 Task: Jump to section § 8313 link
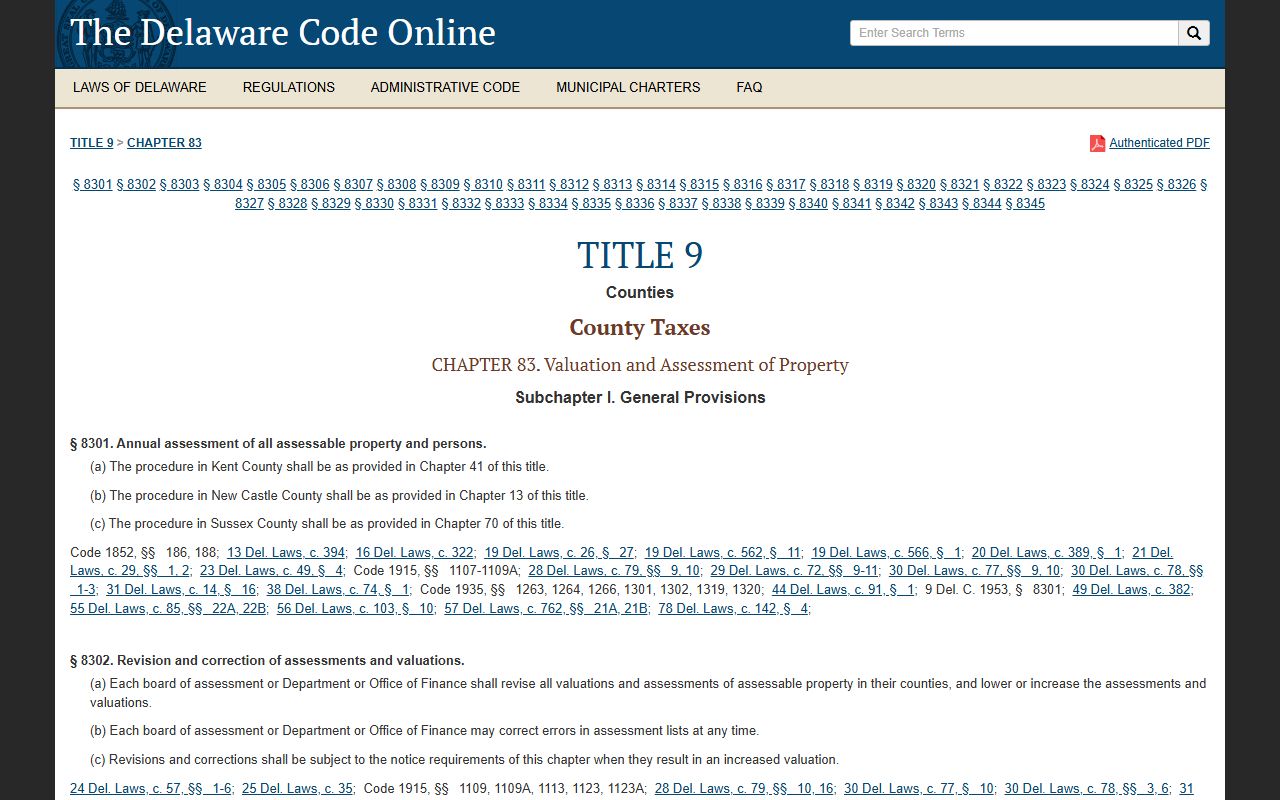(x=613, y=185)
